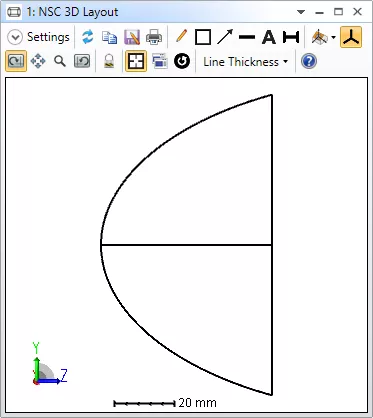Choose the rectangle drawing tool

pos(203,37)
